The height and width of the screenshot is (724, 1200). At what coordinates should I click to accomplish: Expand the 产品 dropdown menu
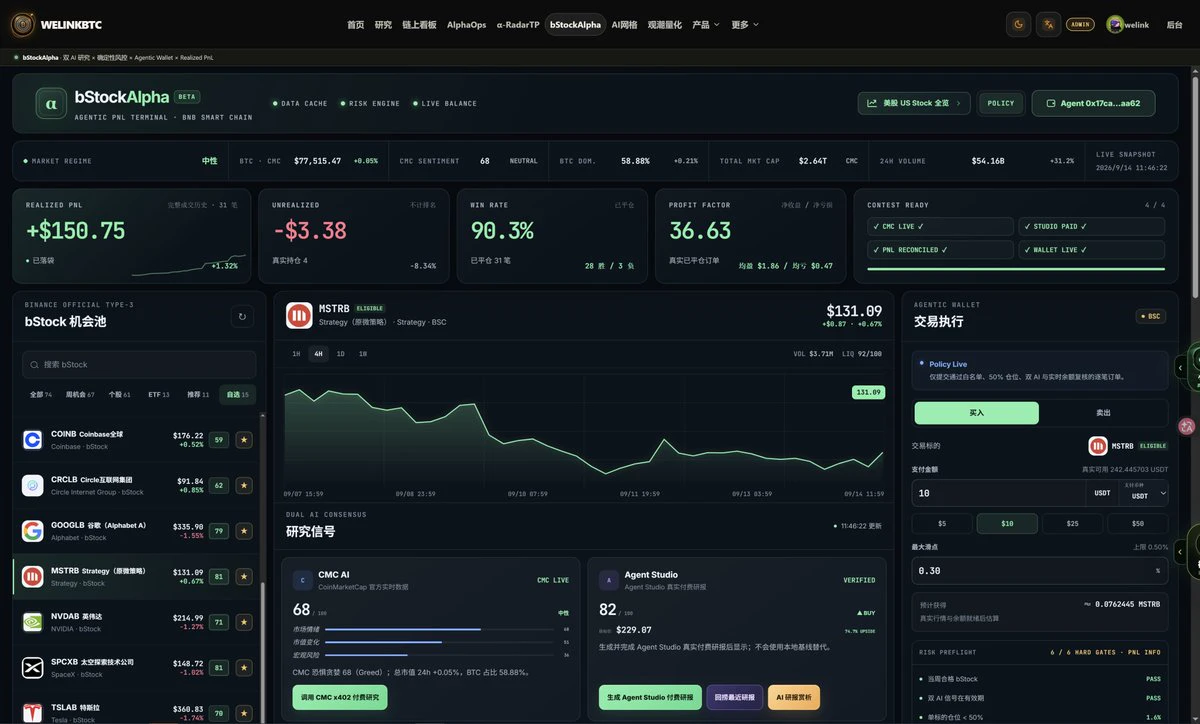tap(705, 24)
